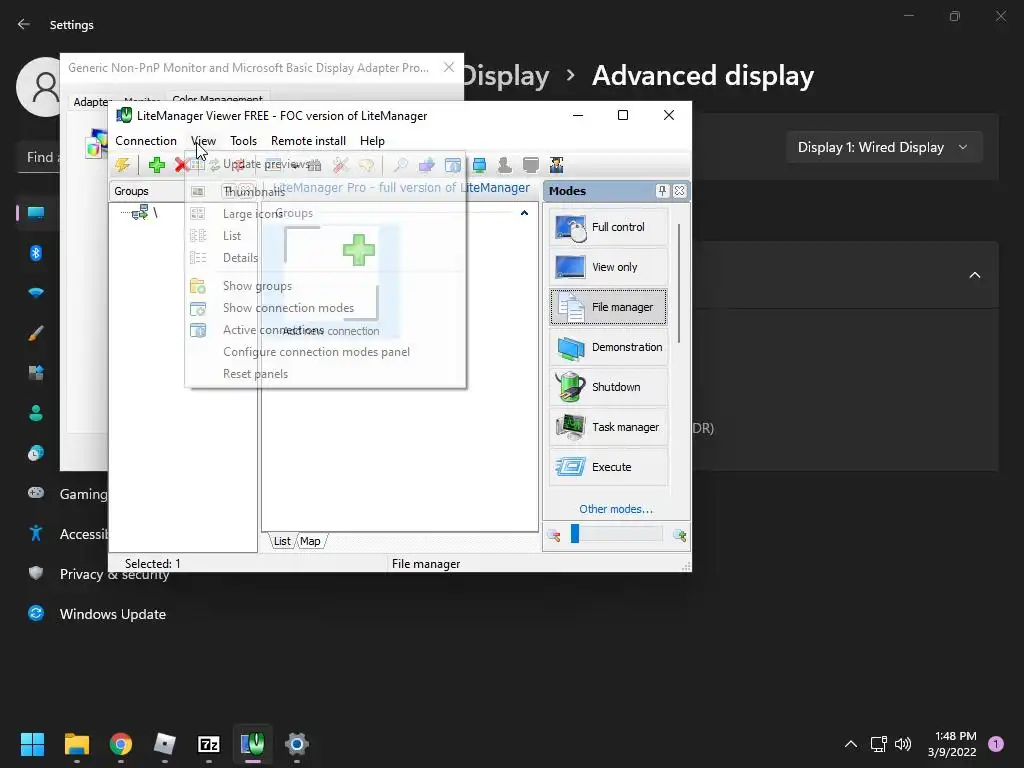
Task: Click the graduate-cap person toolbar icon
Action: point(556,165)
